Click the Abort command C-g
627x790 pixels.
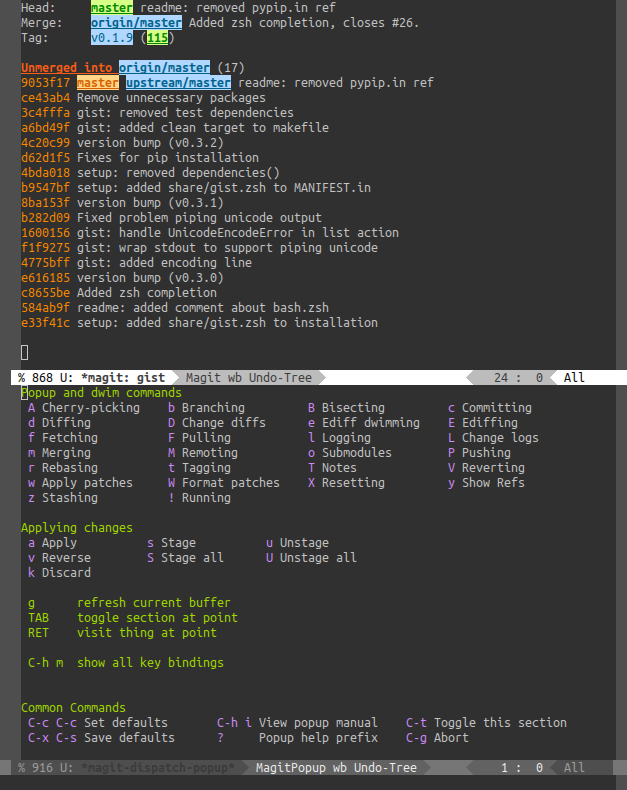450,738
